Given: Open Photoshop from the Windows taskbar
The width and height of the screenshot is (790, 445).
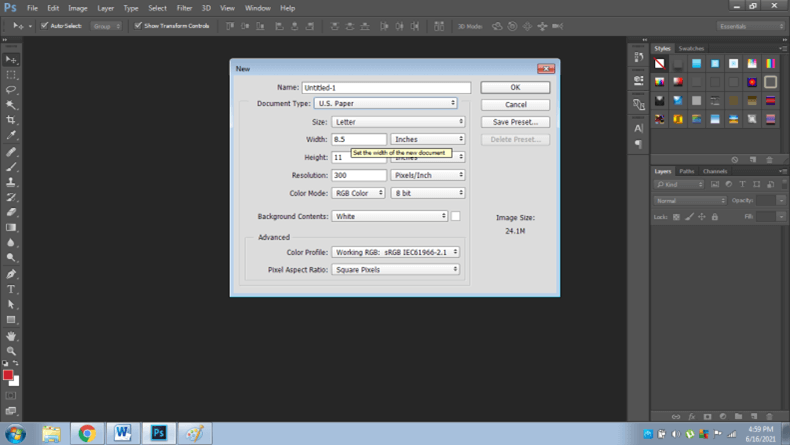Looking at the screenshot, I should click(x=157, y=433).
